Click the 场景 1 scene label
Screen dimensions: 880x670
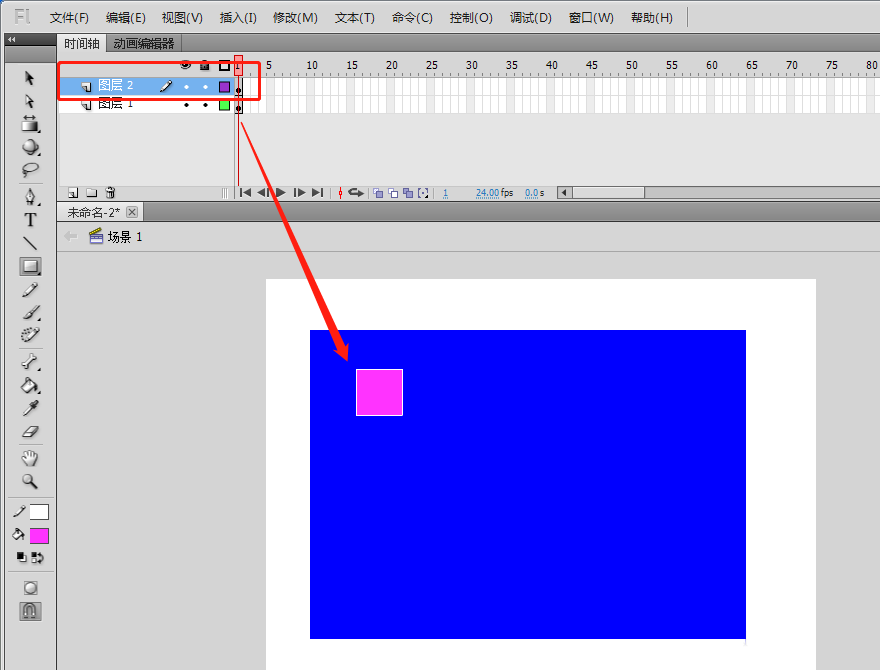pyautogui.click(x=125, y=237)
